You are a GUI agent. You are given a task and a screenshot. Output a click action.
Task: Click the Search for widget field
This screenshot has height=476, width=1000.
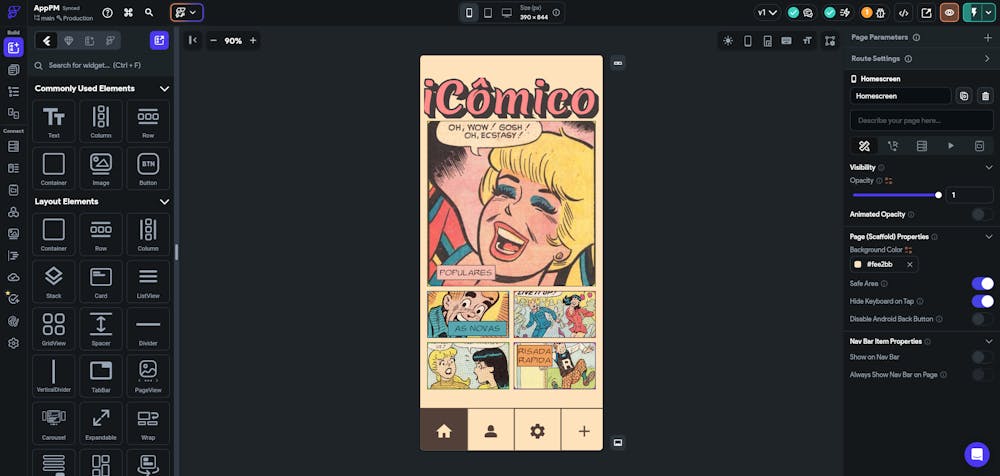click(101, 65)
